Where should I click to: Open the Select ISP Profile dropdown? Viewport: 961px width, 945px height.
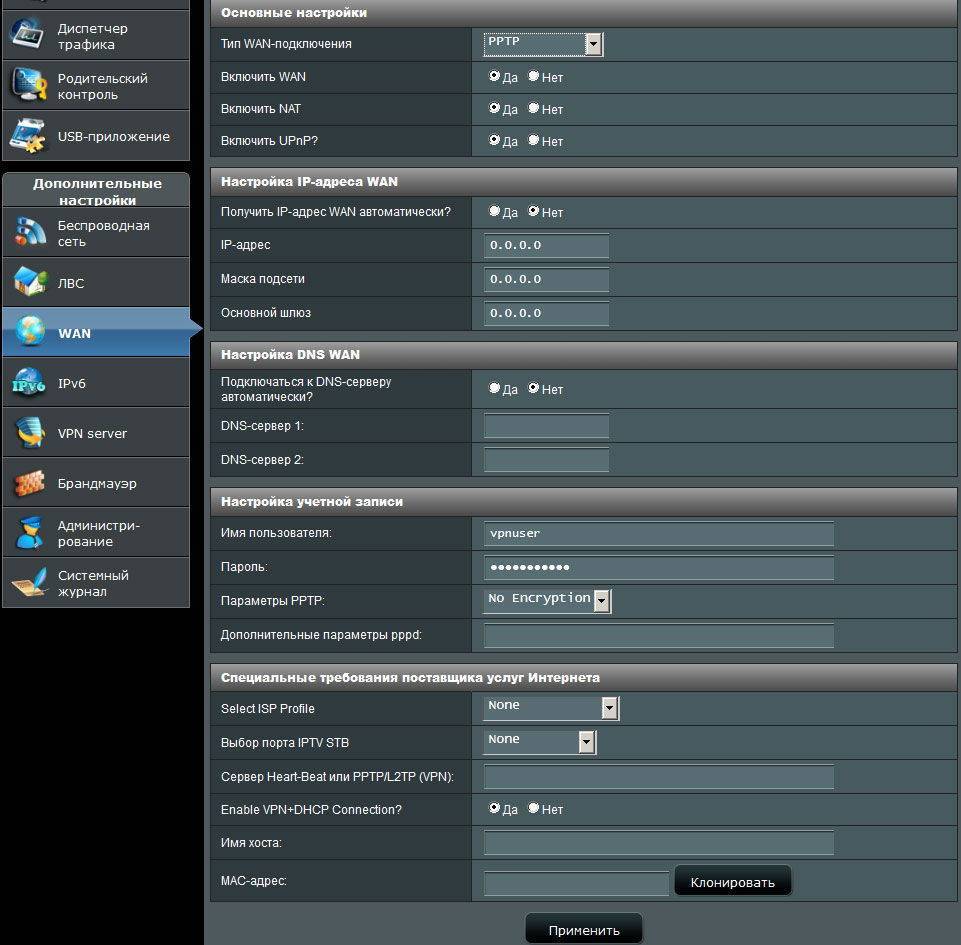[x=551, y=708]
